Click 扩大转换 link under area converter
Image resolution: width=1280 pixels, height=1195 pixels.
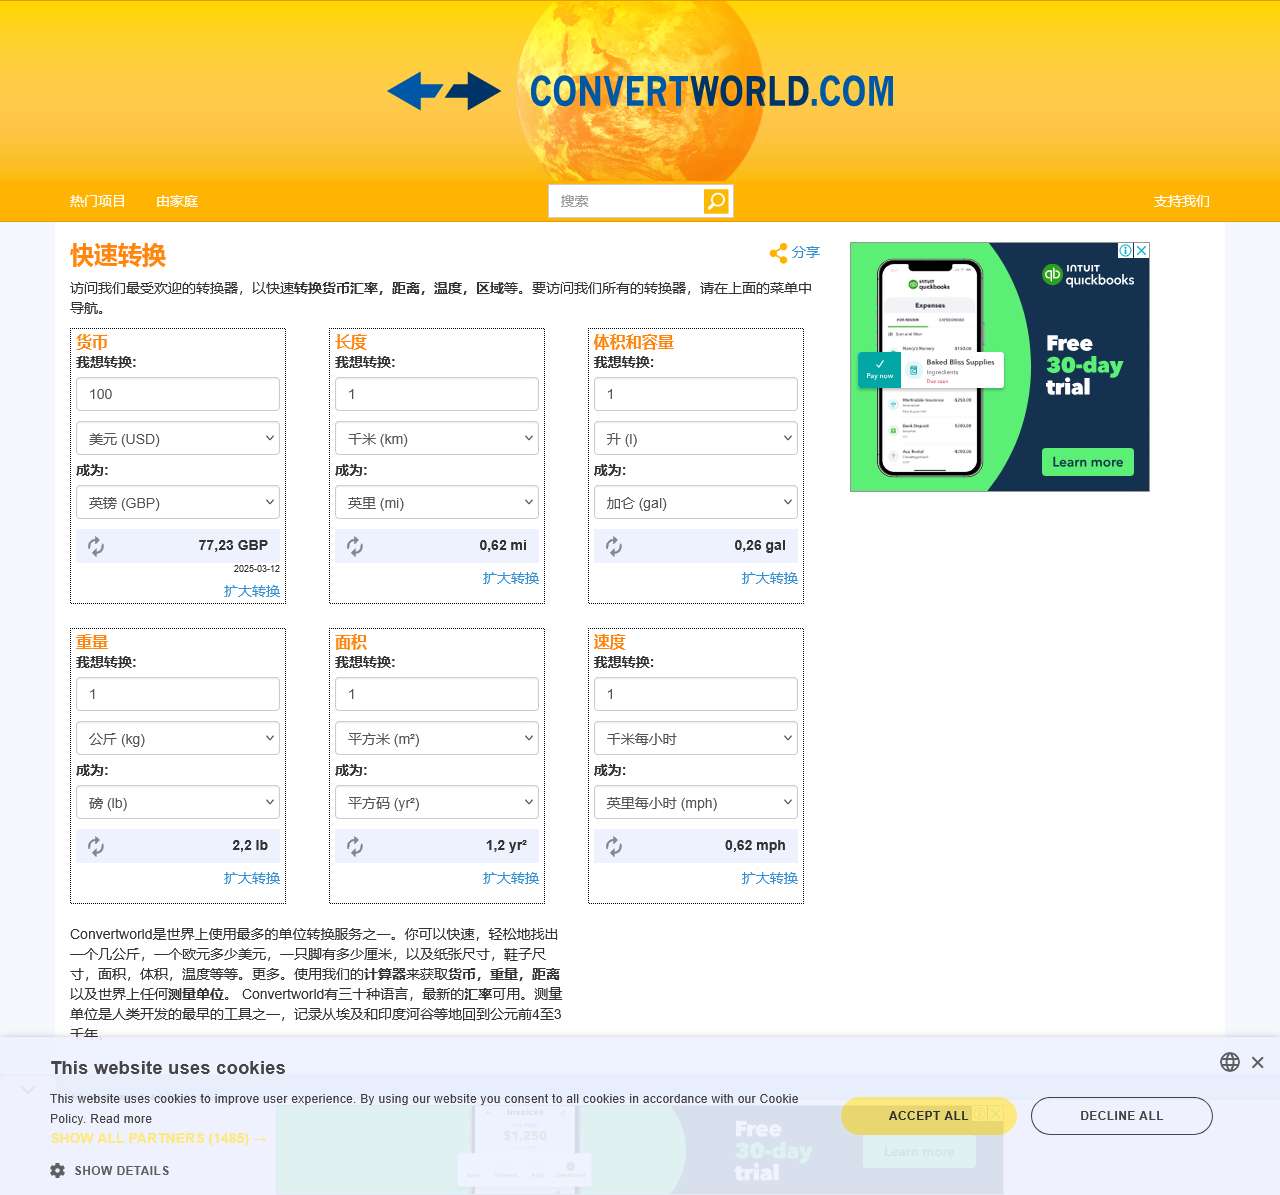tap(511, 878)
